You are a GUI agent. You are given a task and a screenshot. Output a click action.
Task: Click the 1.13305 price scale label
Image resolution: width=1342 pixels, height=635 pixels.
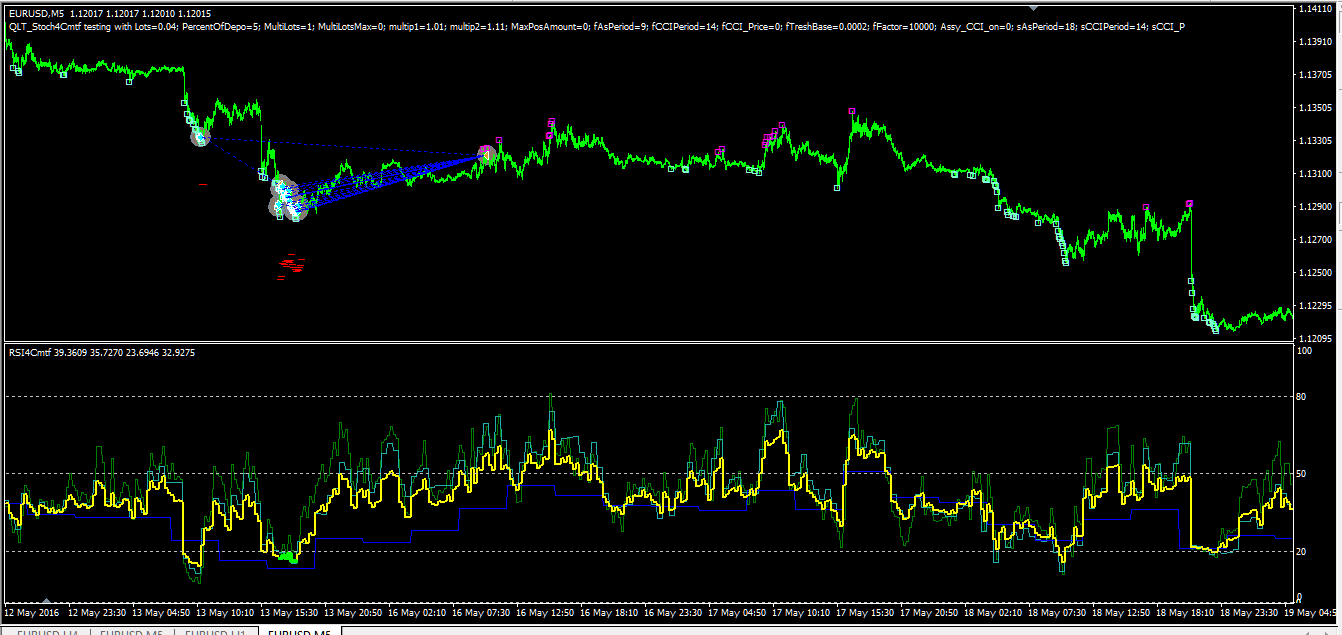1313,141
